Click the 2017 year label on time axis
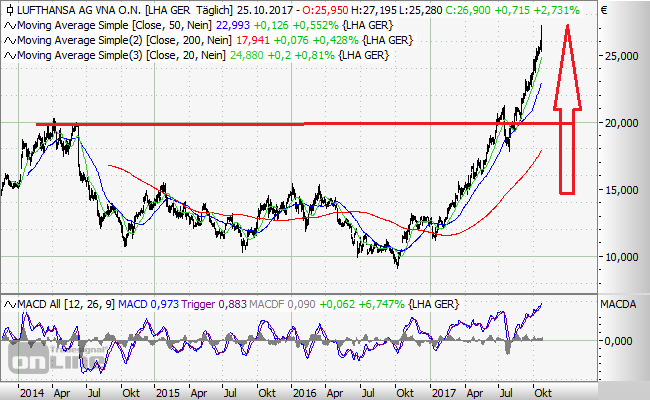 444,393
